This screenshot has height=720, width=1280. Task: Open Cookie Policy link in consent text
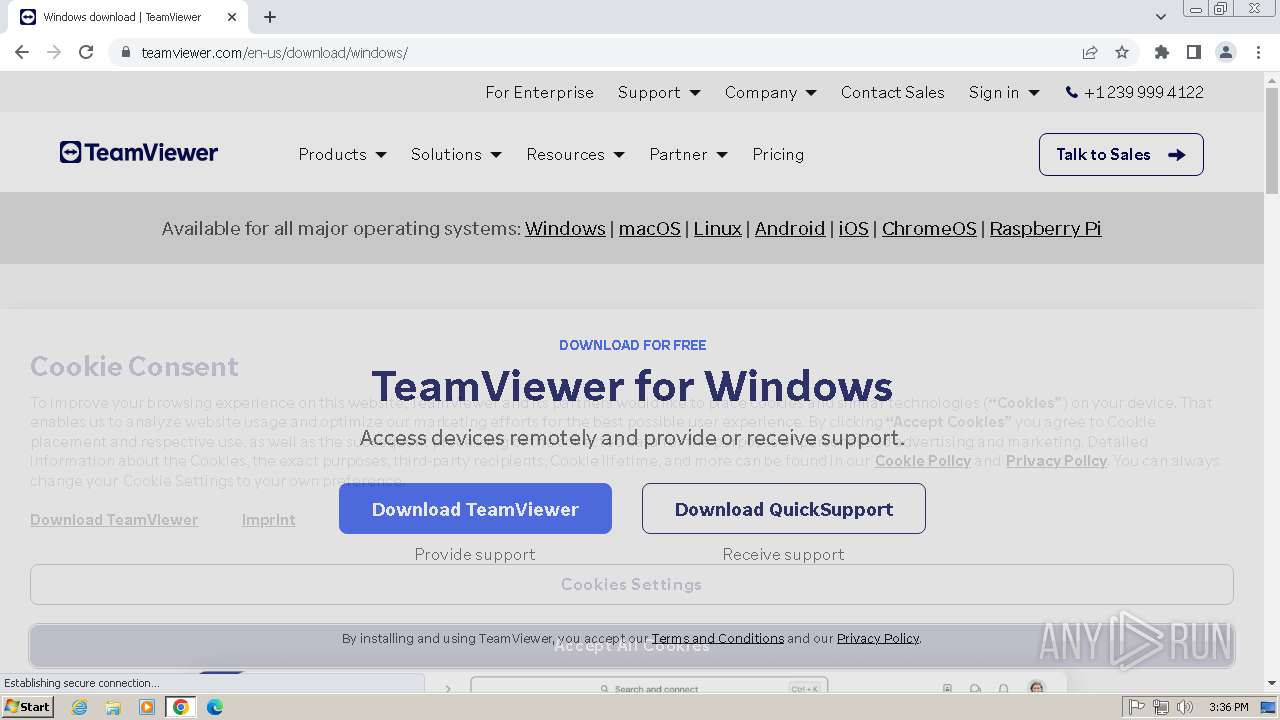coord(923,460)
